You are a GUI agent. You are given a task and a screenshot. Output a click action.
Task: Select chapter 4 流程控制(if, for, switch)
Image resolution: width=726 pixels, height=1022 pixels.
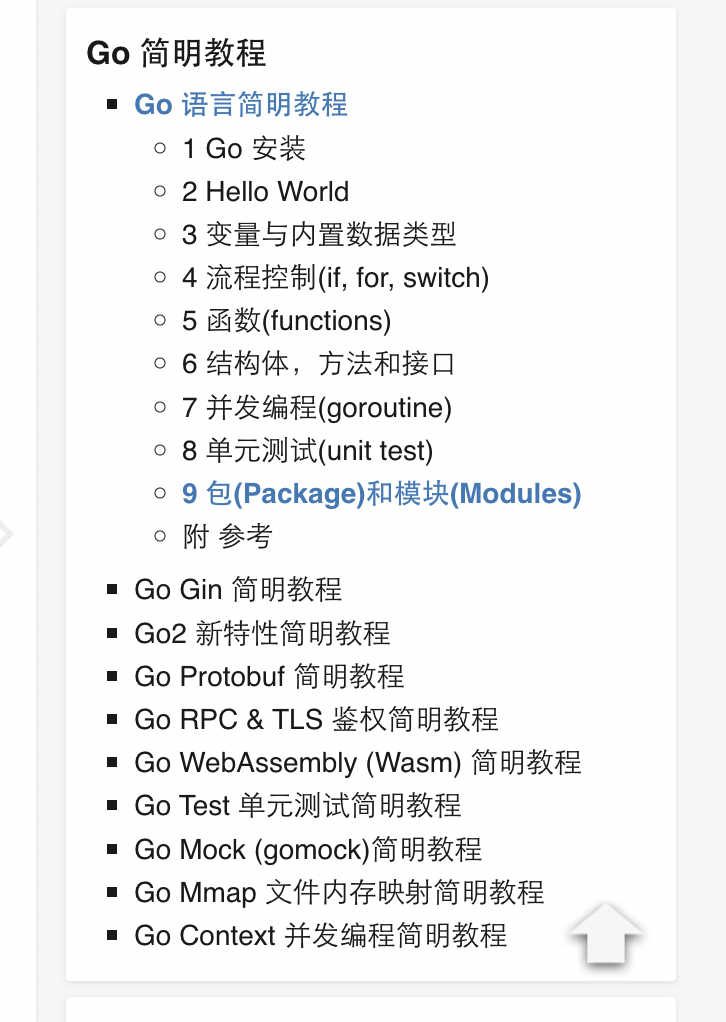336,278
